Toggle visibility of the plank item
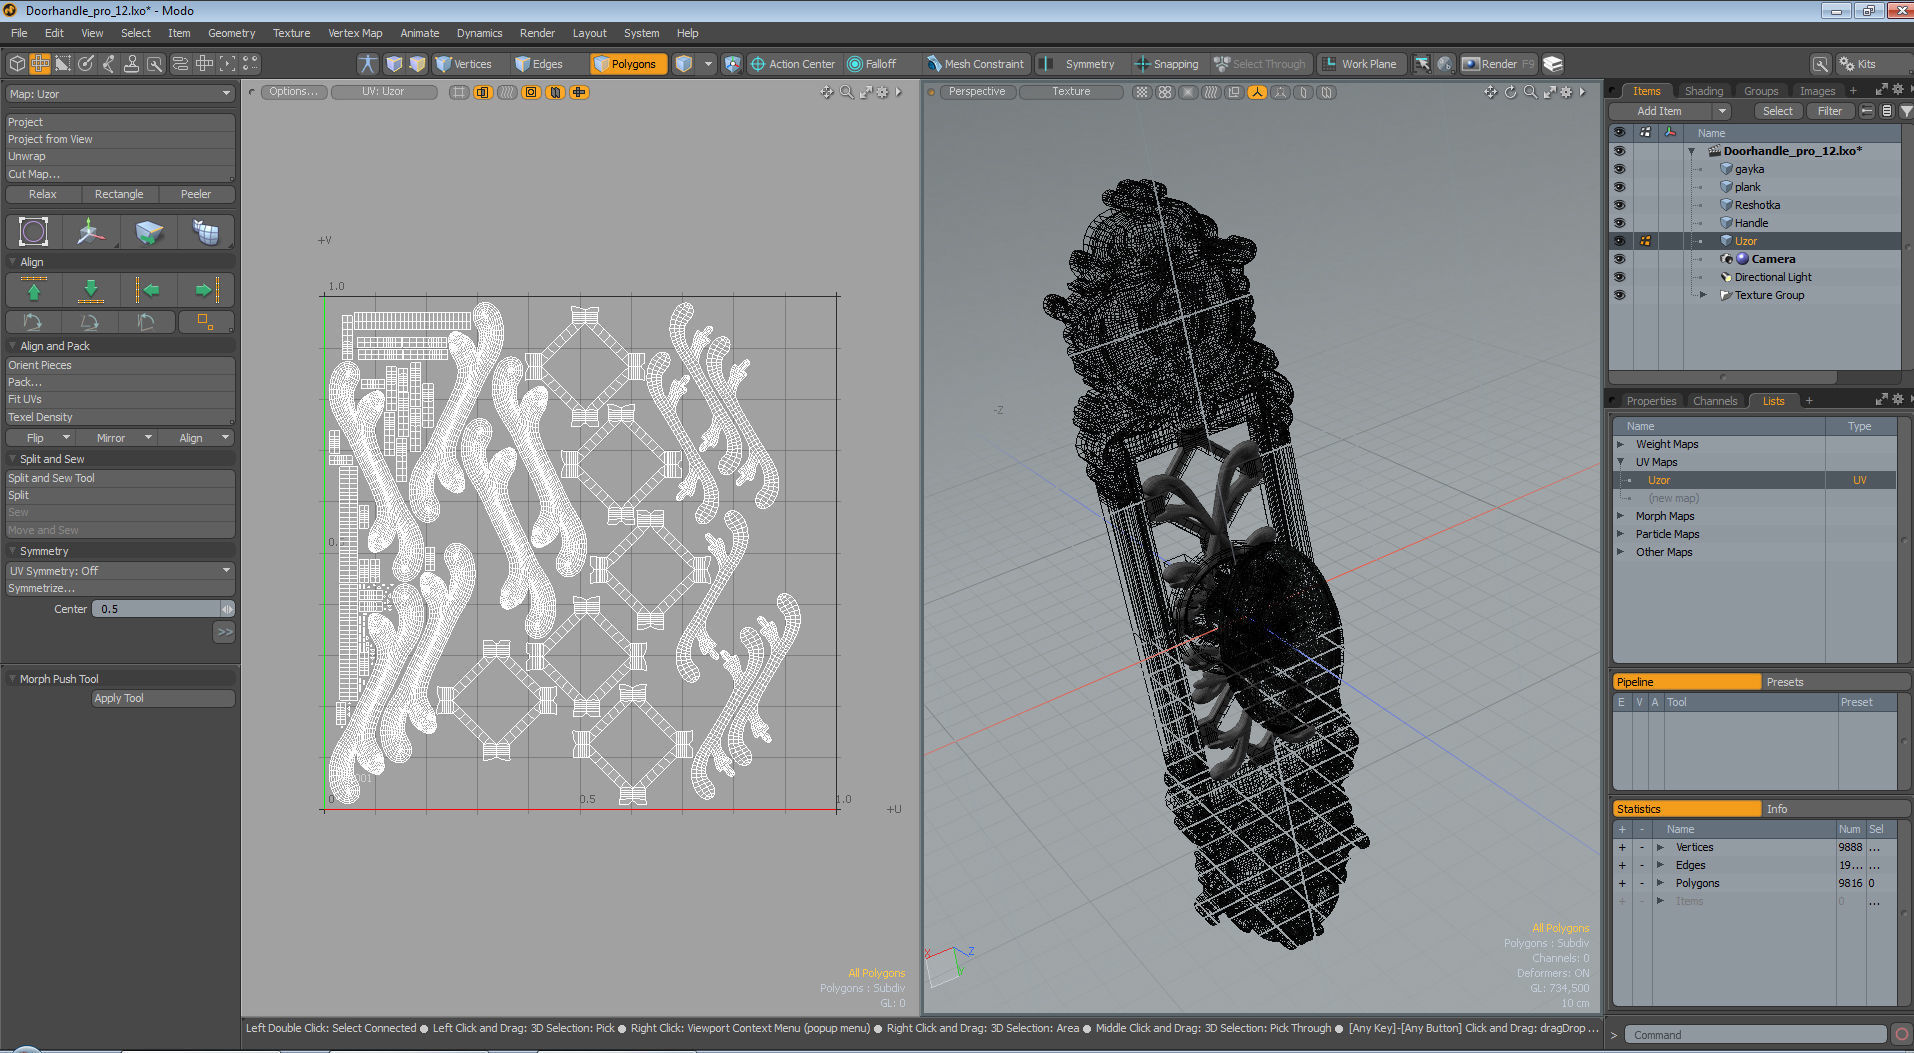 pyautogui.click(x=1619, y=187)
